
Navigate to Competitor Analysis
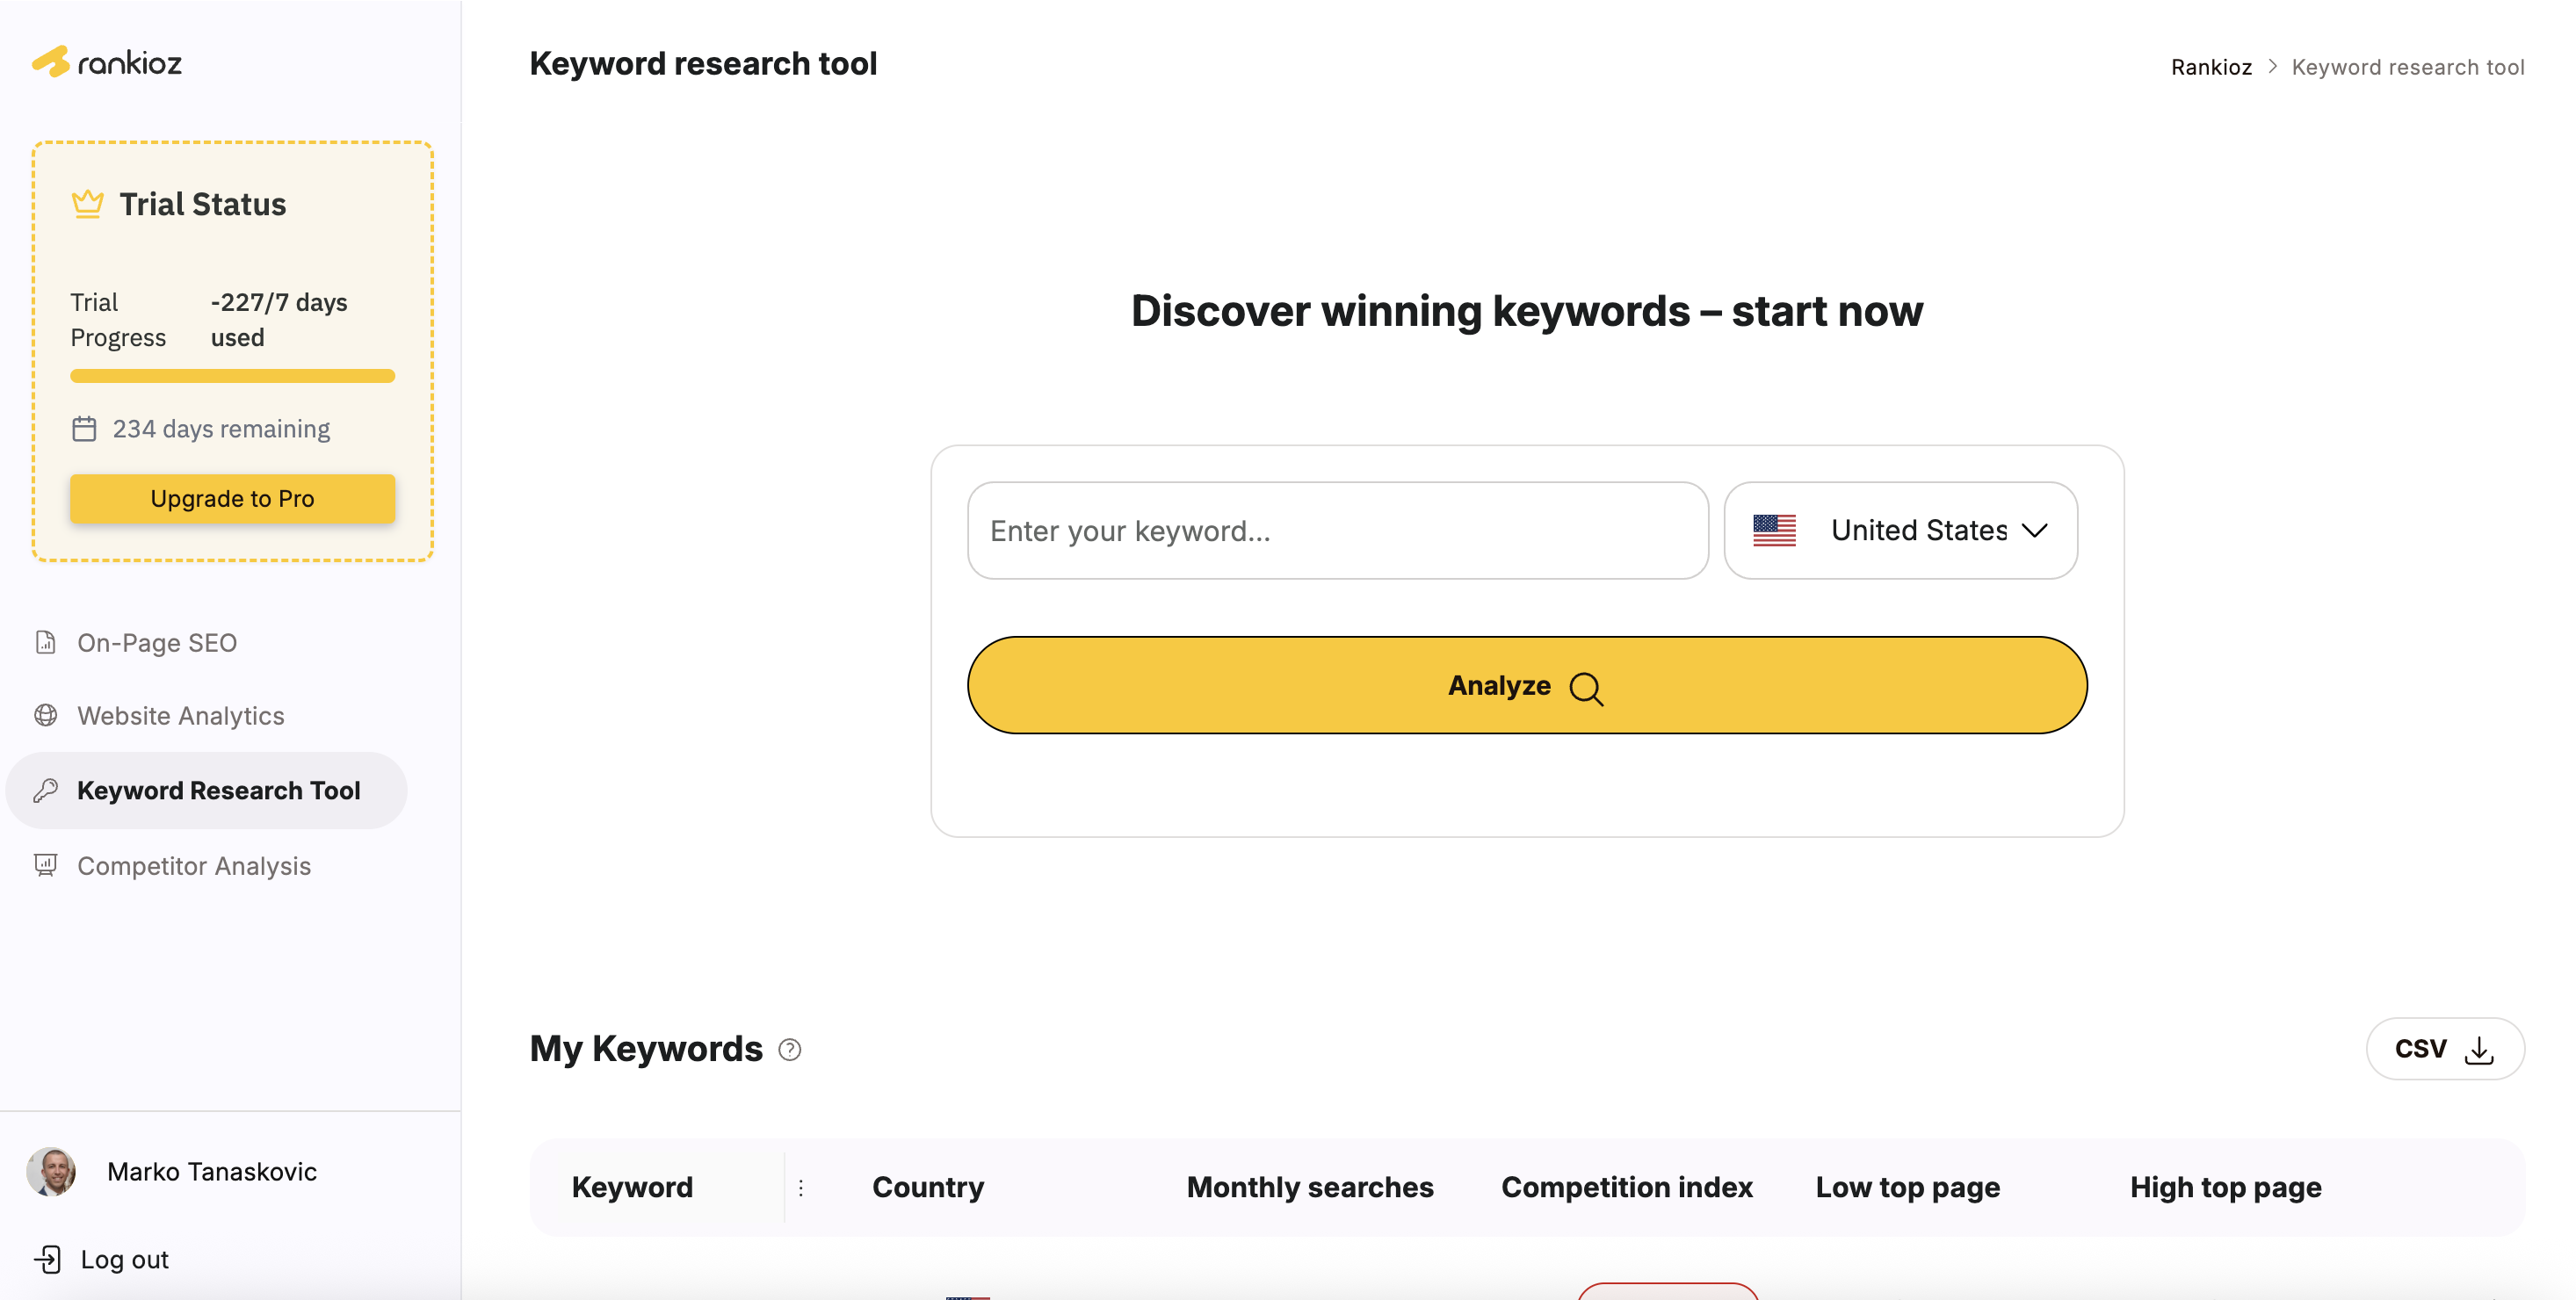coord(194,866)
